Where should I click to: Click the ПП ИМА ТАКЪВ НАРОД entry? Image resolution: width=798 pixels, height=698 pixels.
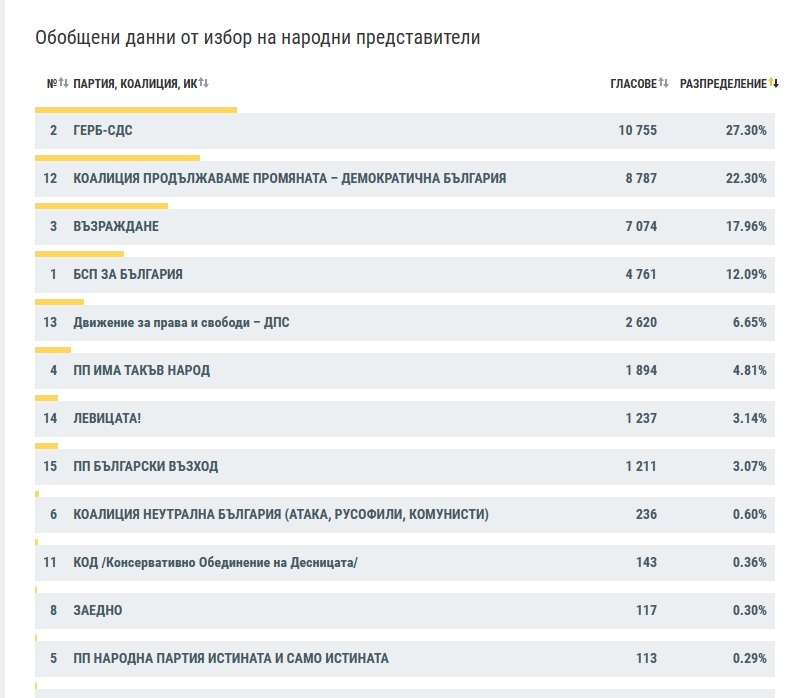(141, 371)
